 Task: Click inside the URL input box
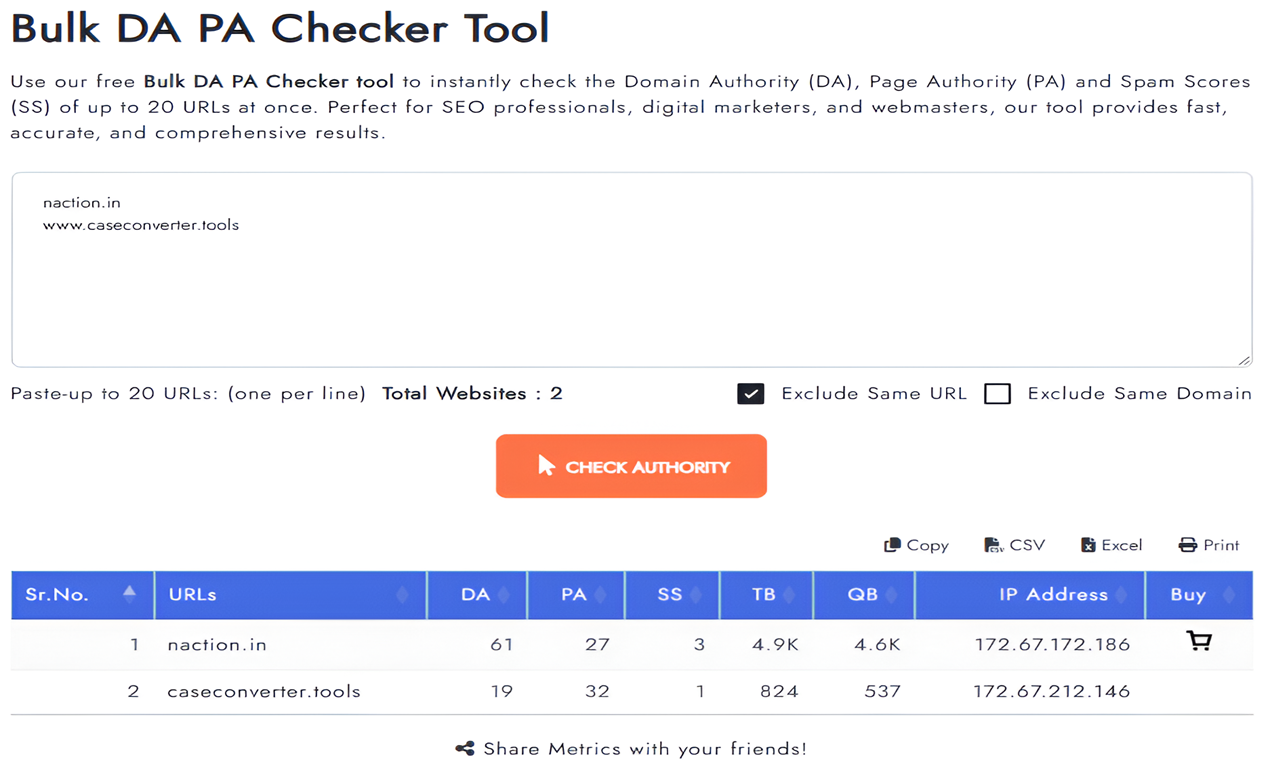coord(630,270)
